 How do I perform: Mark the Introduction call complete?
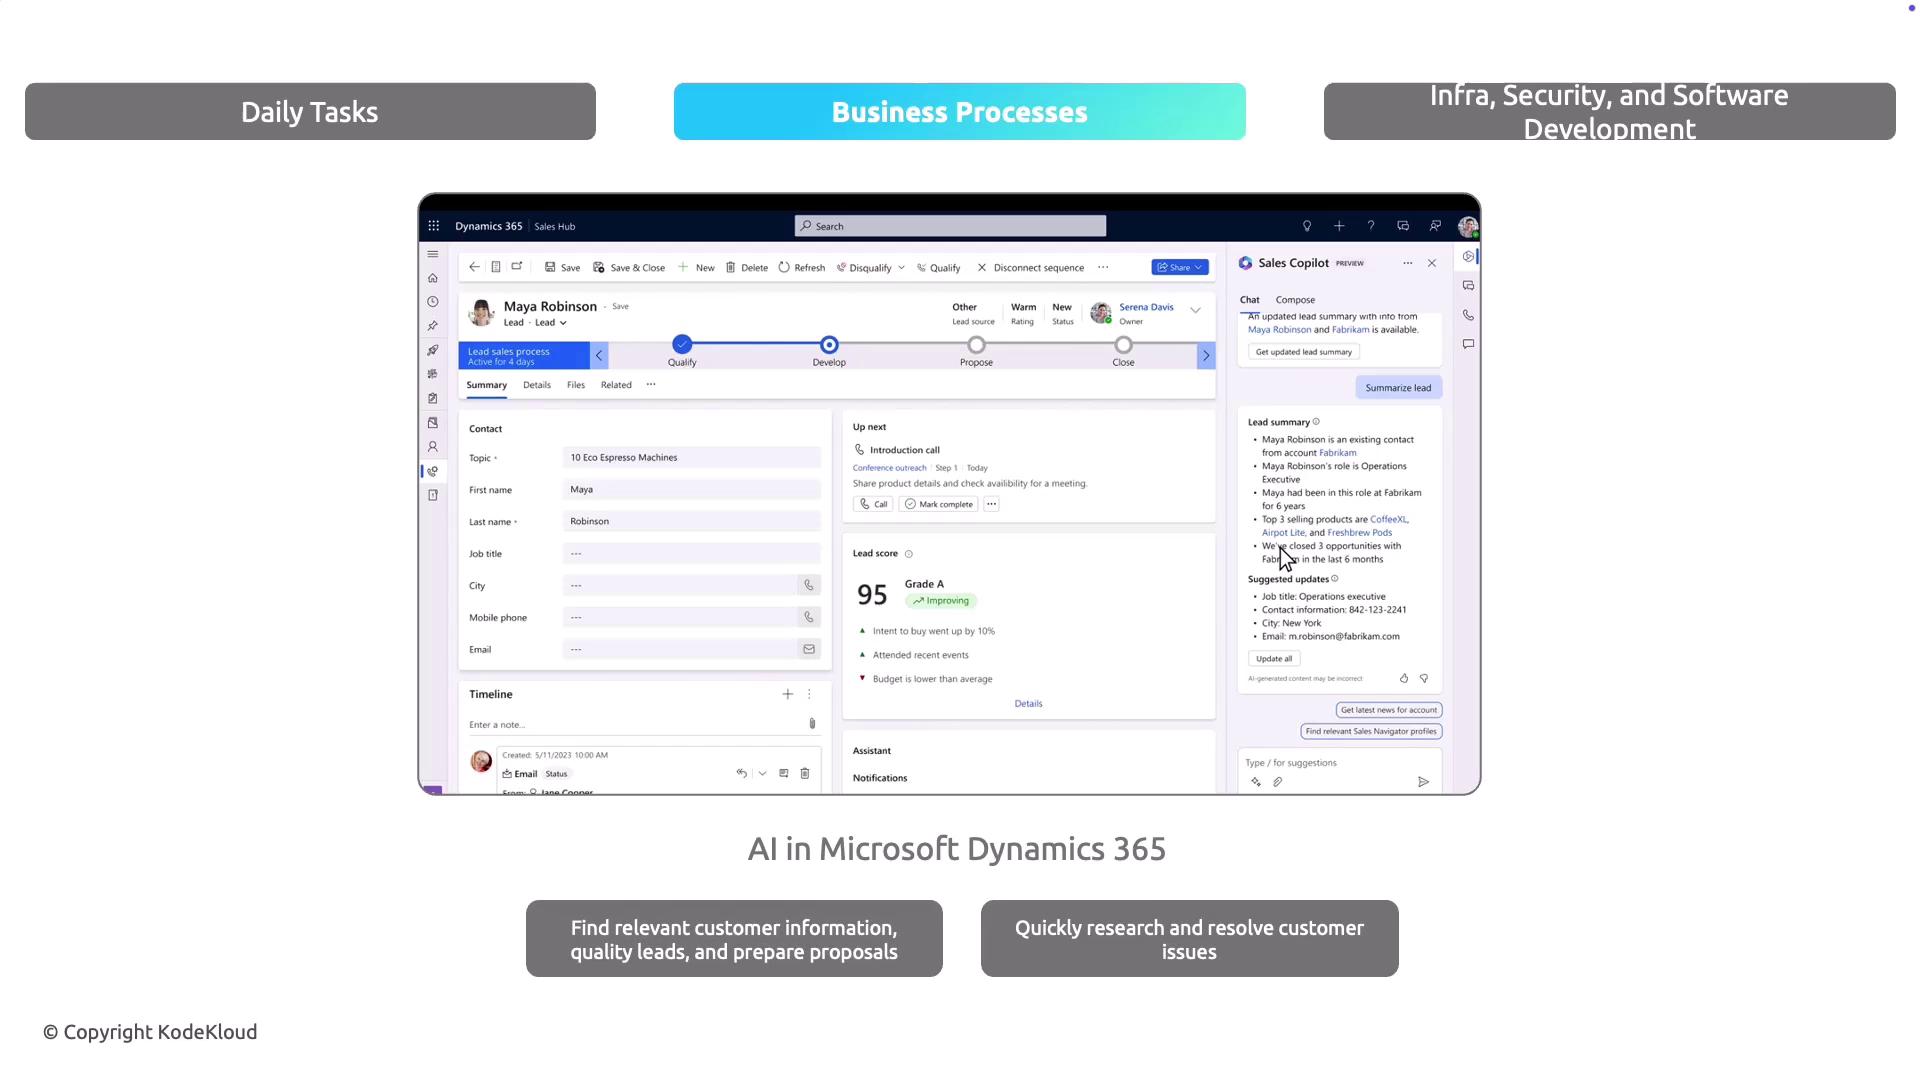(x=939, y=505)
